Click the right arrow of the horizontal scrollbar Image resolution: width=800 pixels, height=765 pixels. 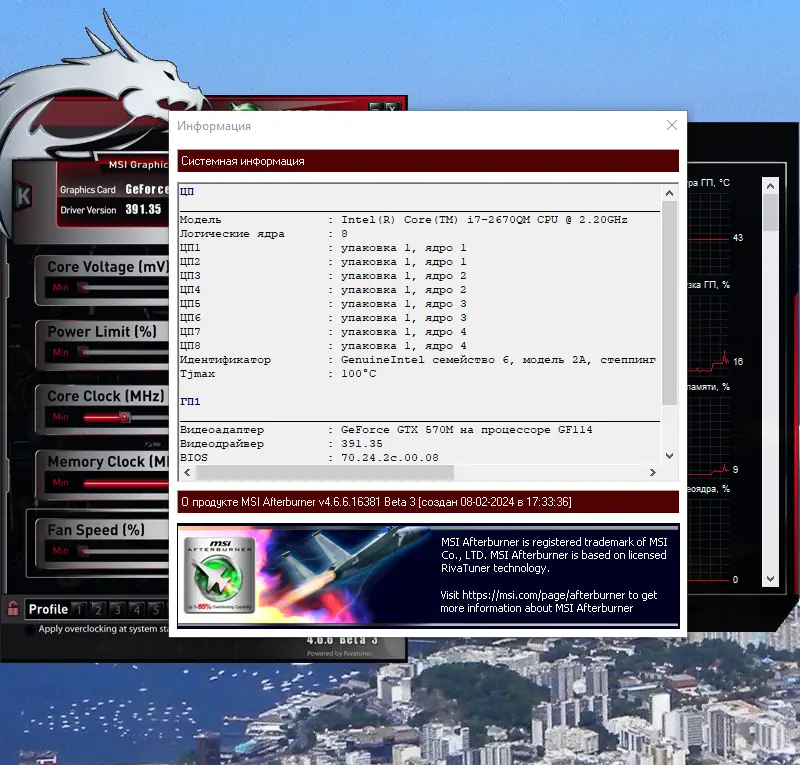click(x=653, y=473)
